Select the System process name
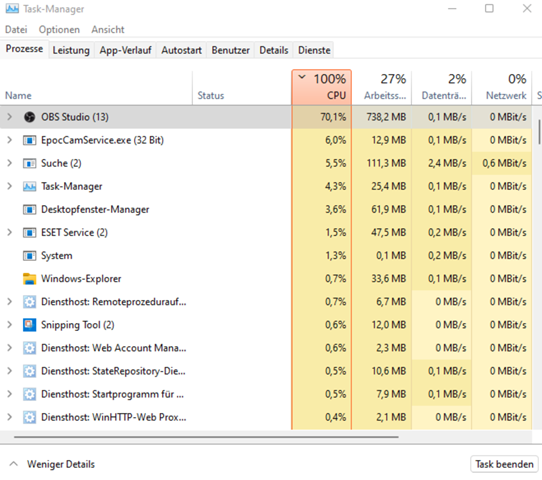Image resolution: width=542 pixels, height=480 pixels. tap(57, 256)
